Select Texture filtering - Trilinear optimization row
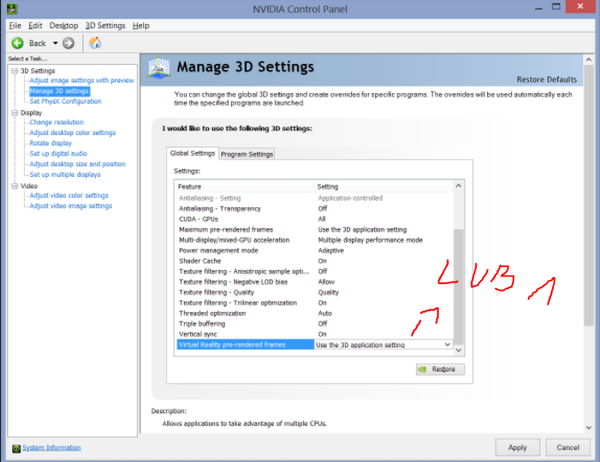Image resolution: width=600 pixels, height=462 pixels. pyautogui.click(x=315, y=303)
